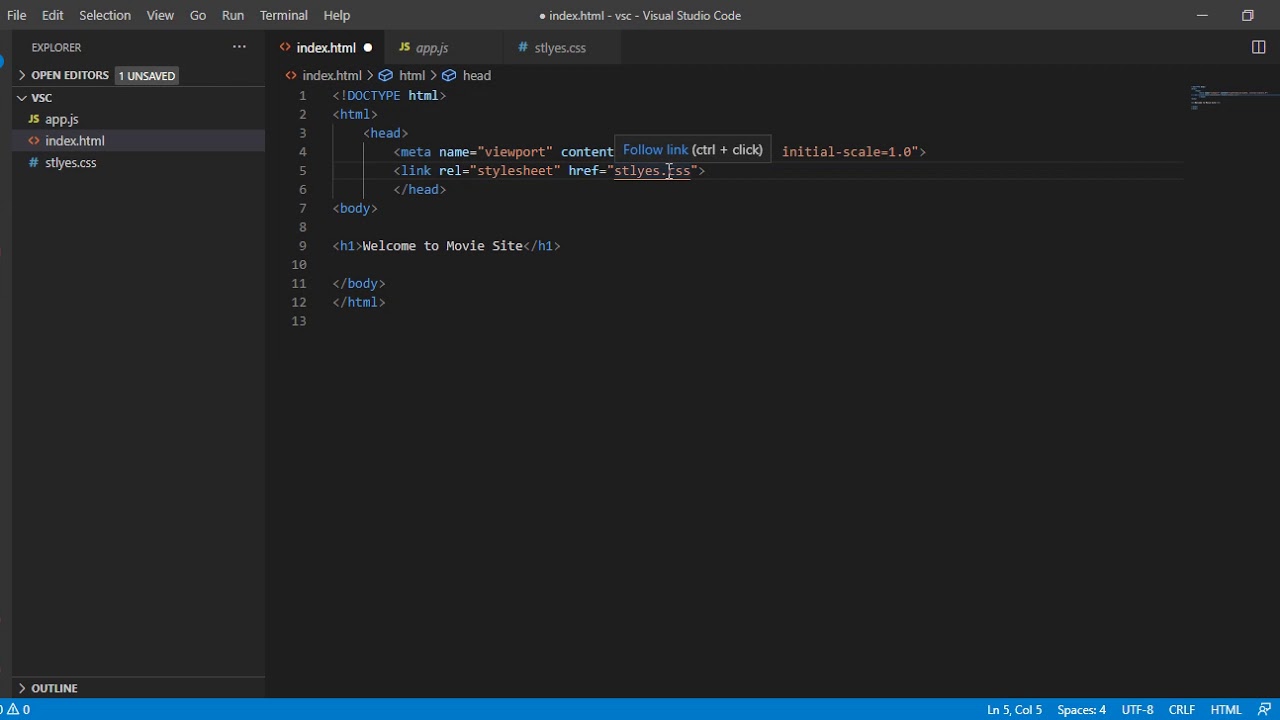The image size is (1280, 720).
Task: Click the UTF-8 encoding status item
Action: [x=1137, y=709]
